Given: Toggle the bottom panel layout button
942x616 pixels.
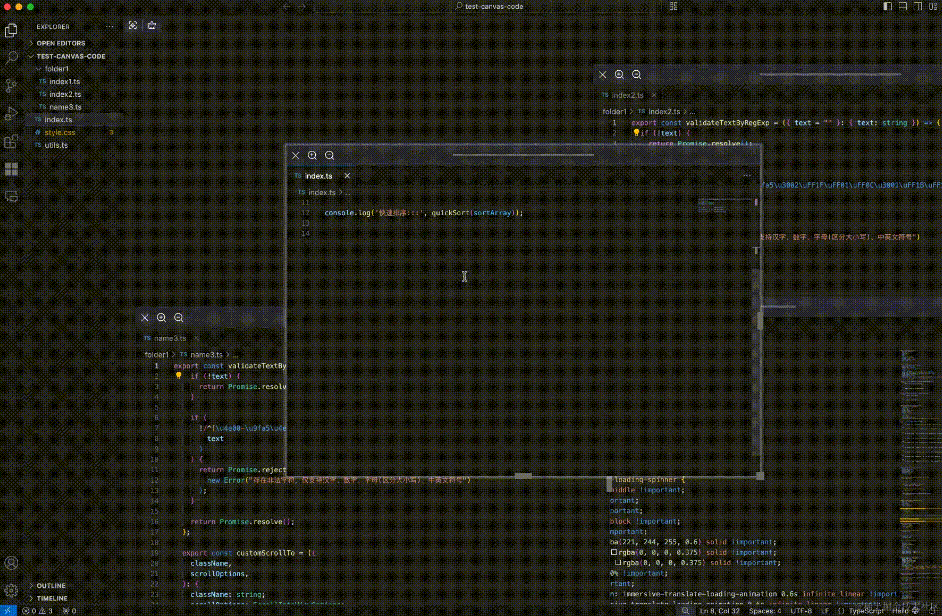Looking at the screenshot, I should (x=903, y=6).
